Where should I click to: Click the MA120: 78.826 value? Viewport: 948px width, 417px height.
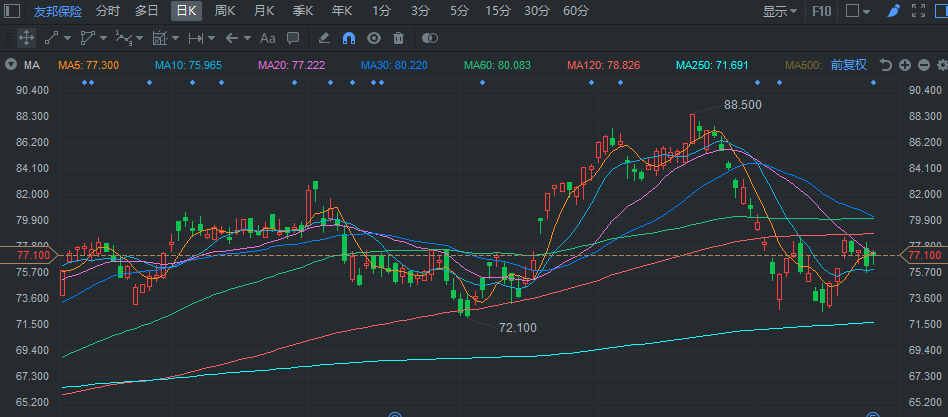tap(603, 65)
